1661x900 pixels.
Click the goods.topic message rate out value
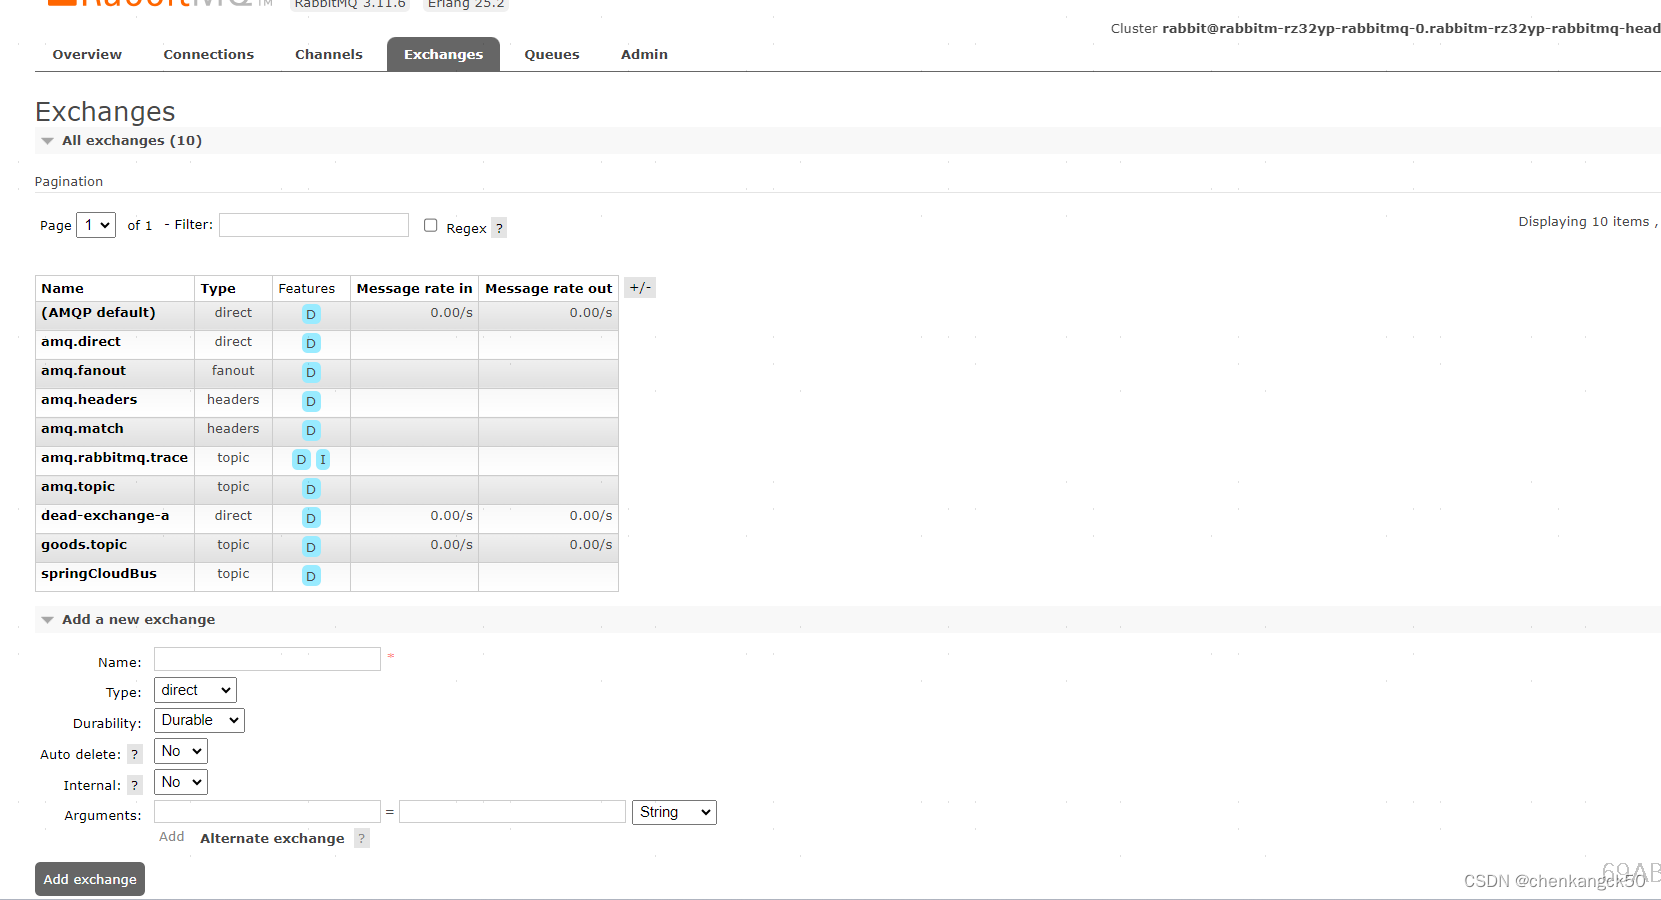click(x=590, y=545)
